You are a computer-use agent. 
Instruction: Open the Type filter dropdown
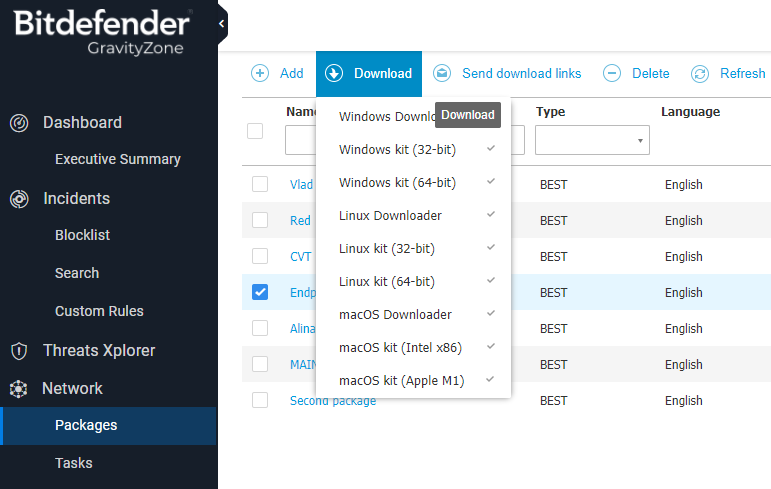[x=592, y=141]
